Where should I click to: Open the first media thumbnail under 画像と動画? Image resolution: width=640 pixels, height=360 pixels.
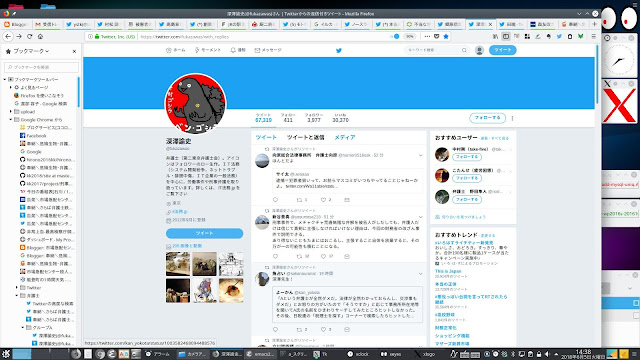click(178, 264)
